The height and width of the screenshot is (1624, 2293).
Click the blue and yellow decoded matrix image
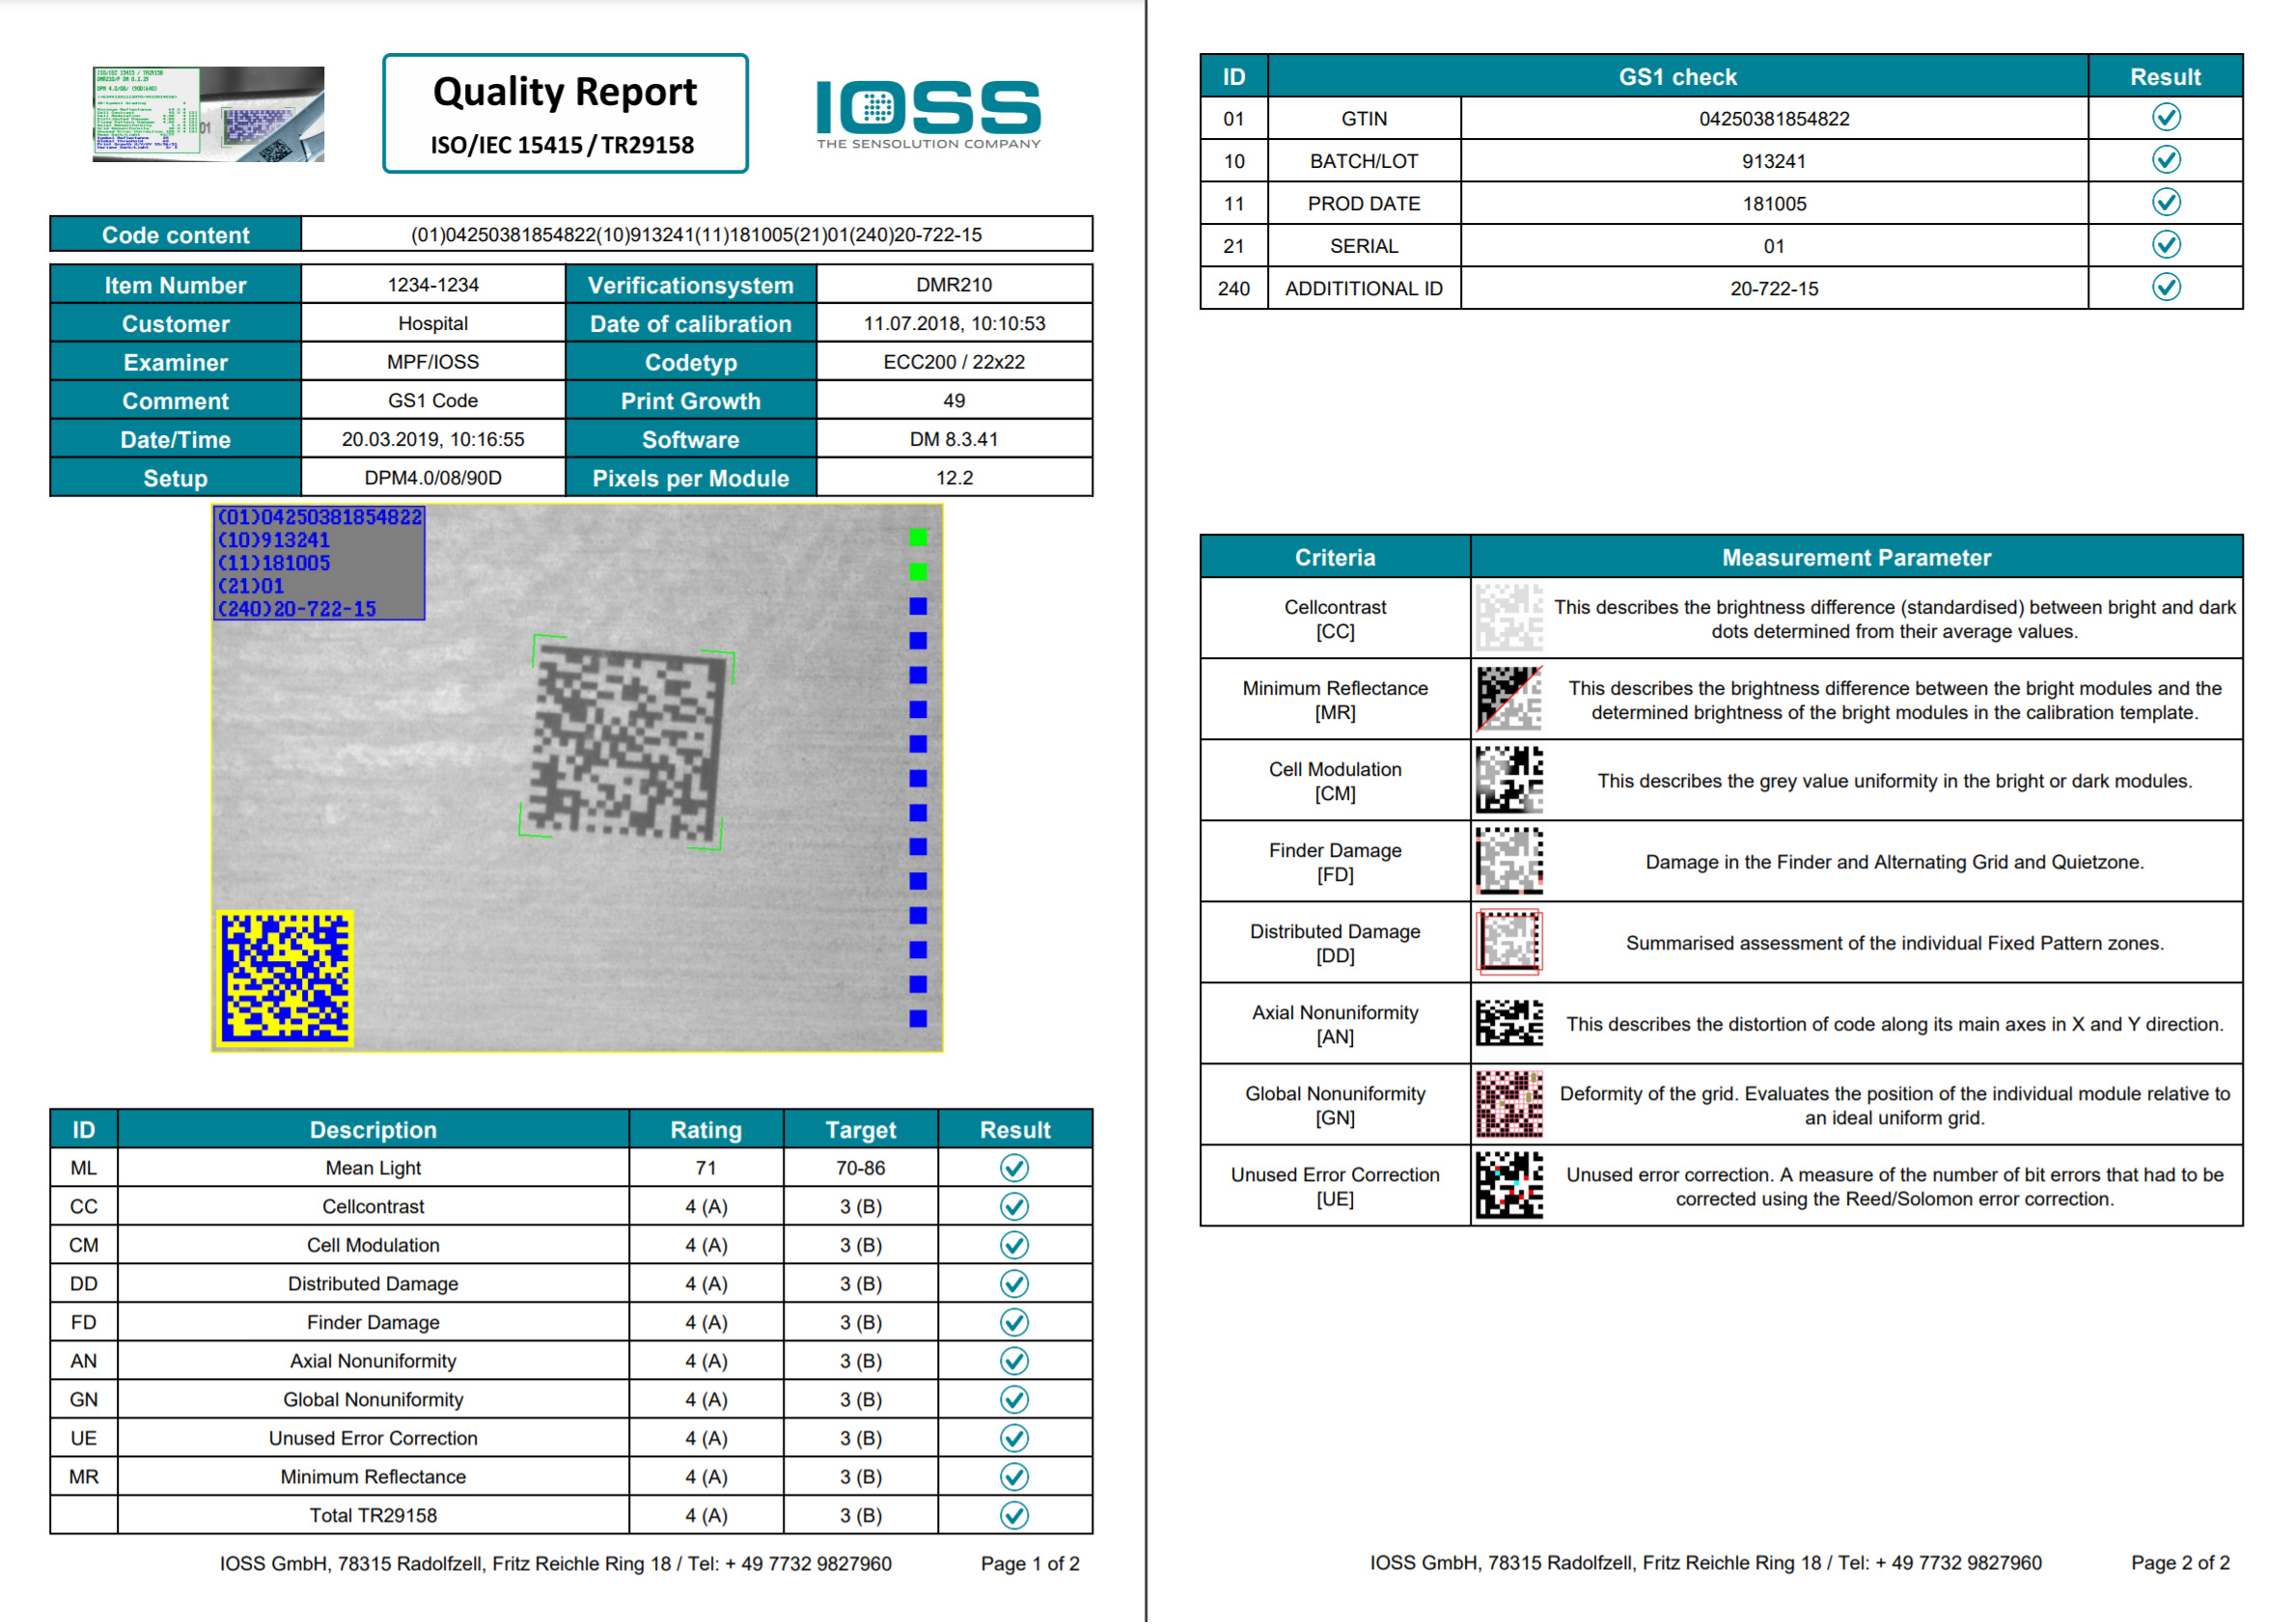tap(285, 980)
